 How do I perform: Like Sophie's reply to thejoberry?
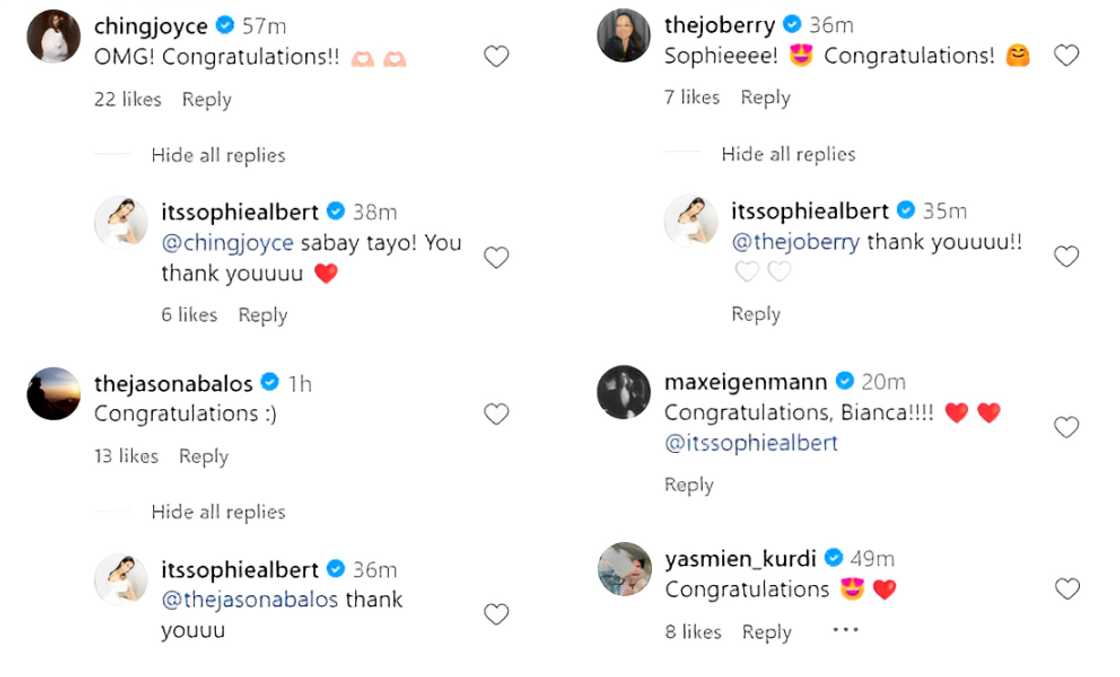[1067, 257]
